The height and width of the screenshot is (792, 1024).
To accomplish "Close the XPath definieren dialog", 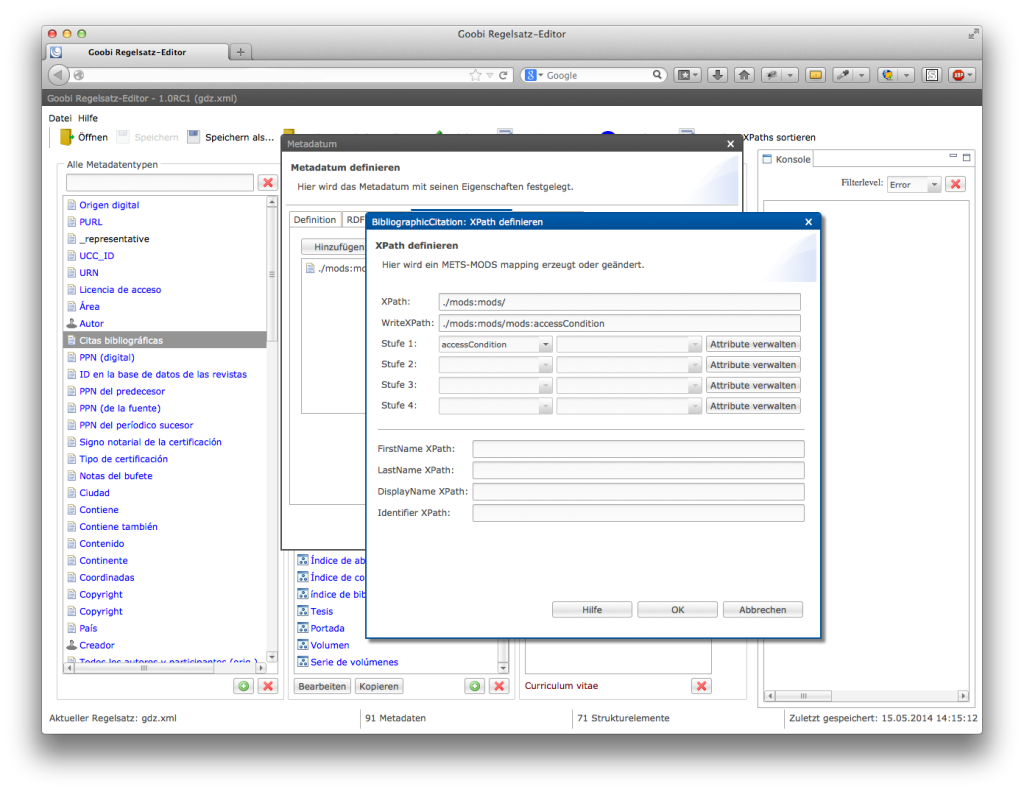I will pyautogui.click(x=808, y=222).
